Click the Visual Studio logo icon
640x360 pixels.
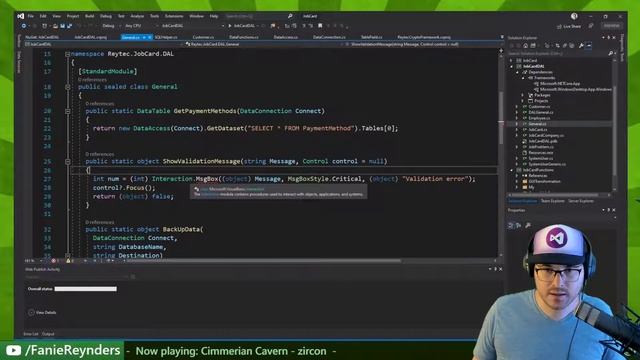coord(20,16)
